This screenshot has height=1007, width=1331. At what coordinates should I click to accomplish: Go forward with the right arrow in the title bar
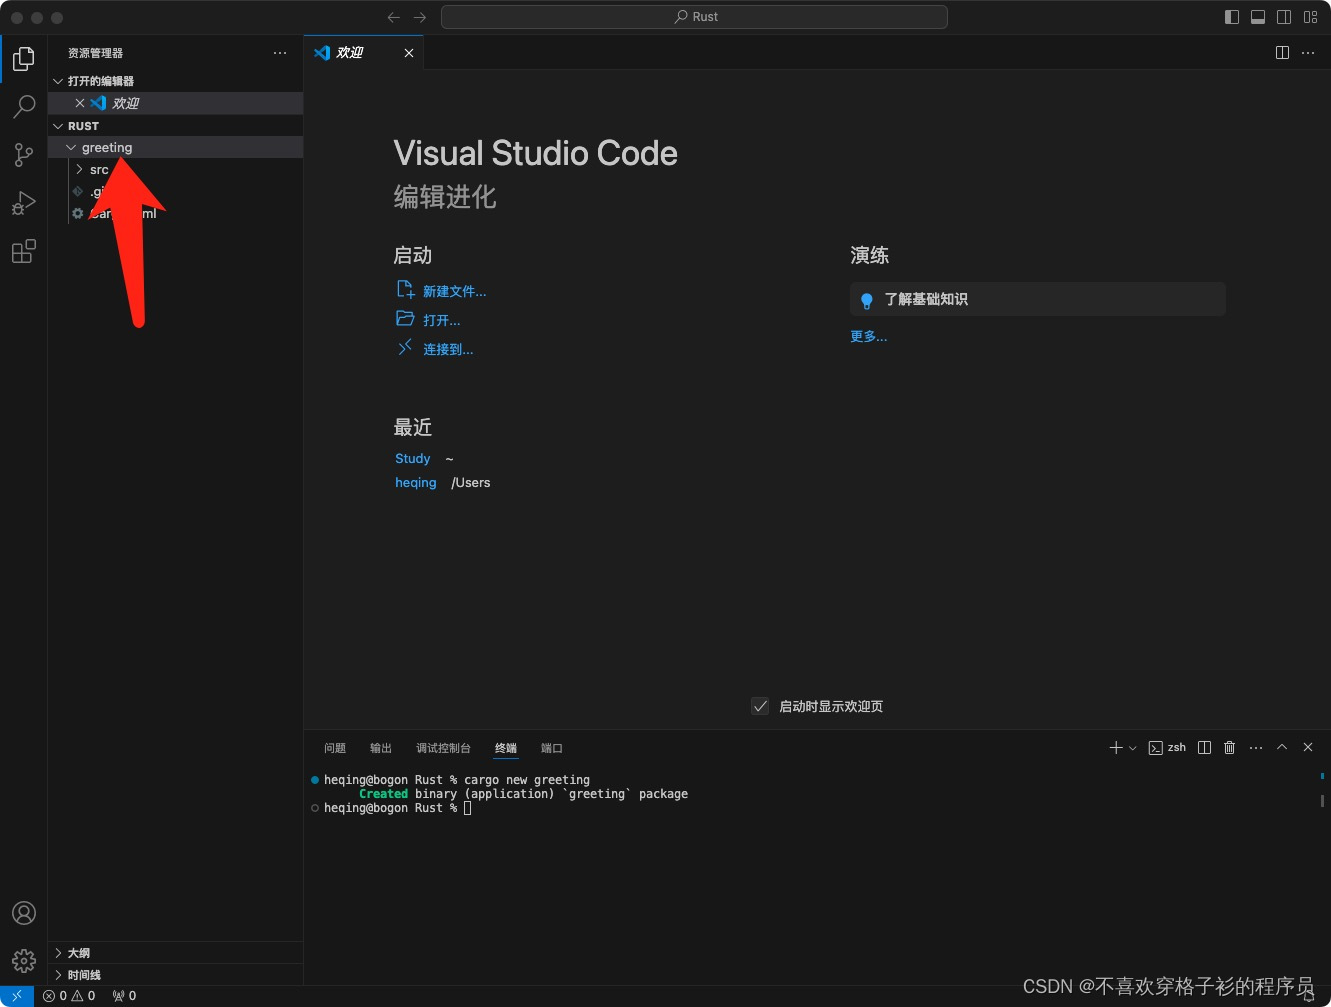point(420,17)
